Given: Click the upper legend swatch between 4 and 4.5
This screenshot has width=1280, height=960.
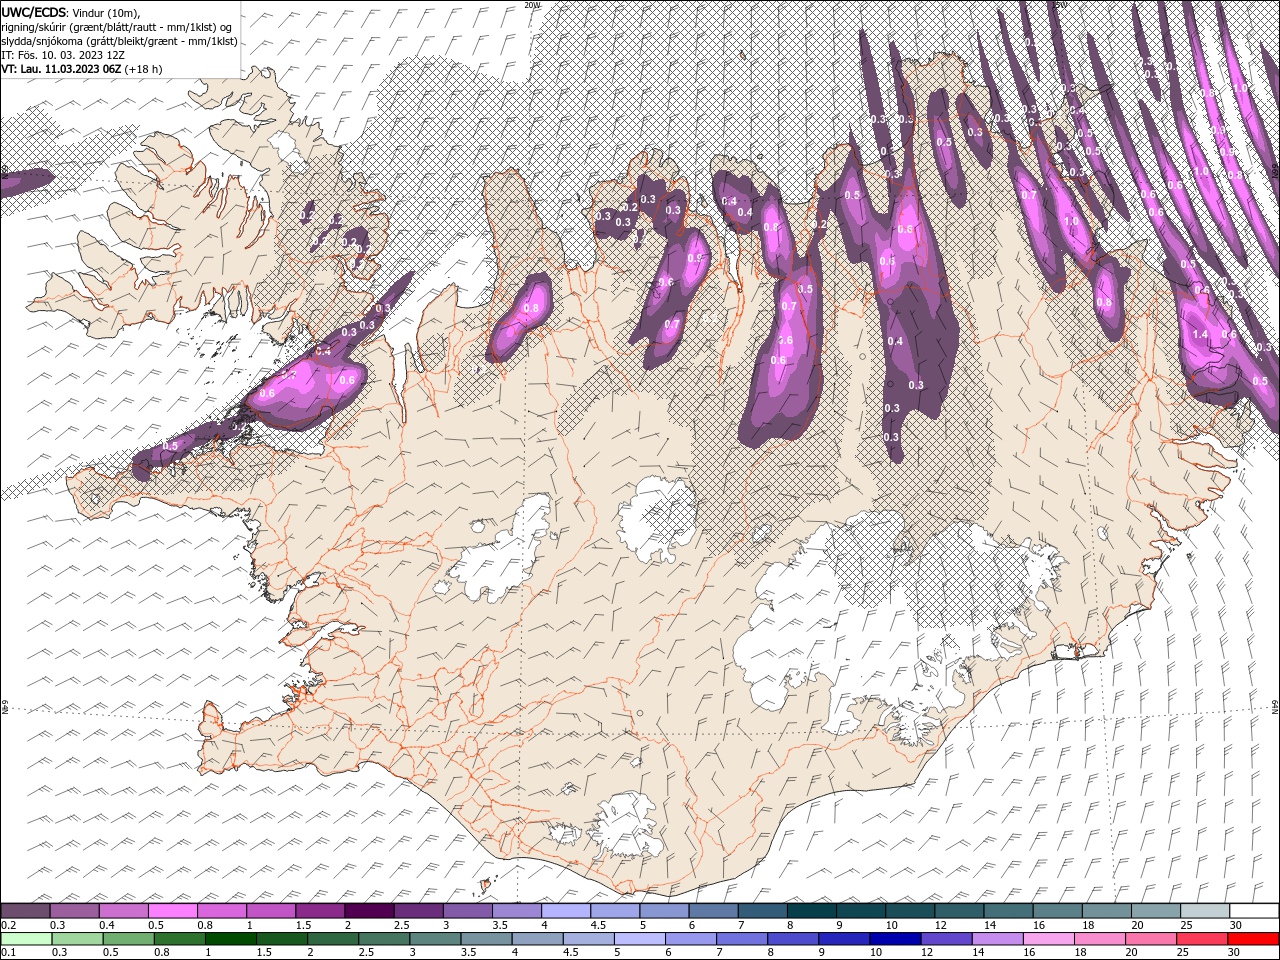Looking at the screenshot, I should click(566, 911).
